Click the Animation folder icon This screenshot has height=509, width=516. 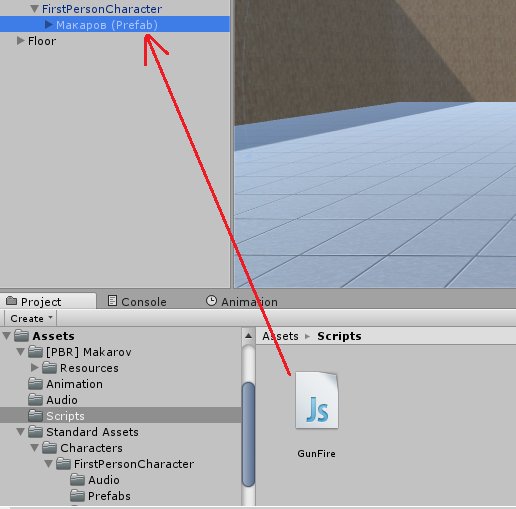pyautogui.click(x=35, y=384)
